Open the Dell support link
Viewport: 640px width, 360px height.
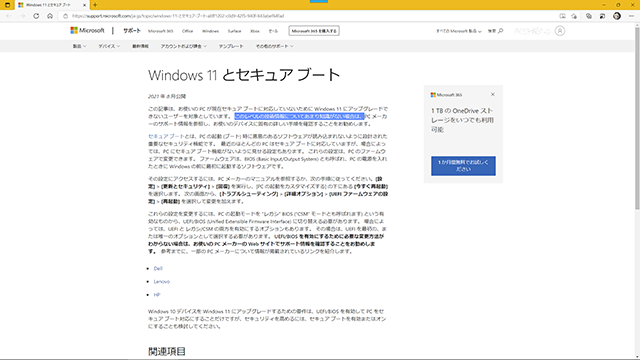click(x=158, y=269)
